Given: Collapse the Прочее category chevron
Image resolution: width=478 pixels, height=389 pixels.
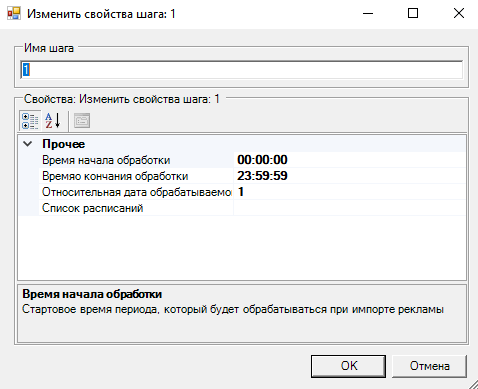Looking at the screenshot, I should click(x=28, y=144).
